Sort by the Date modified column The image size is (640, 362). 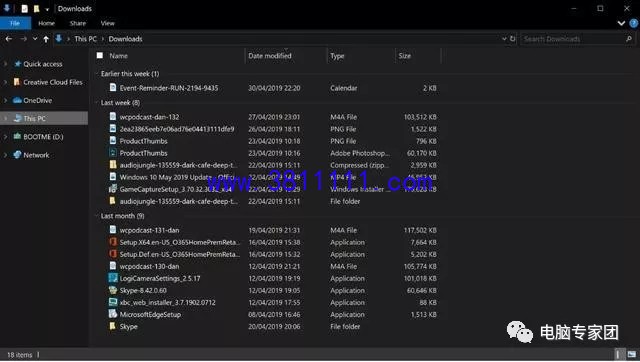tap(270, 56)
